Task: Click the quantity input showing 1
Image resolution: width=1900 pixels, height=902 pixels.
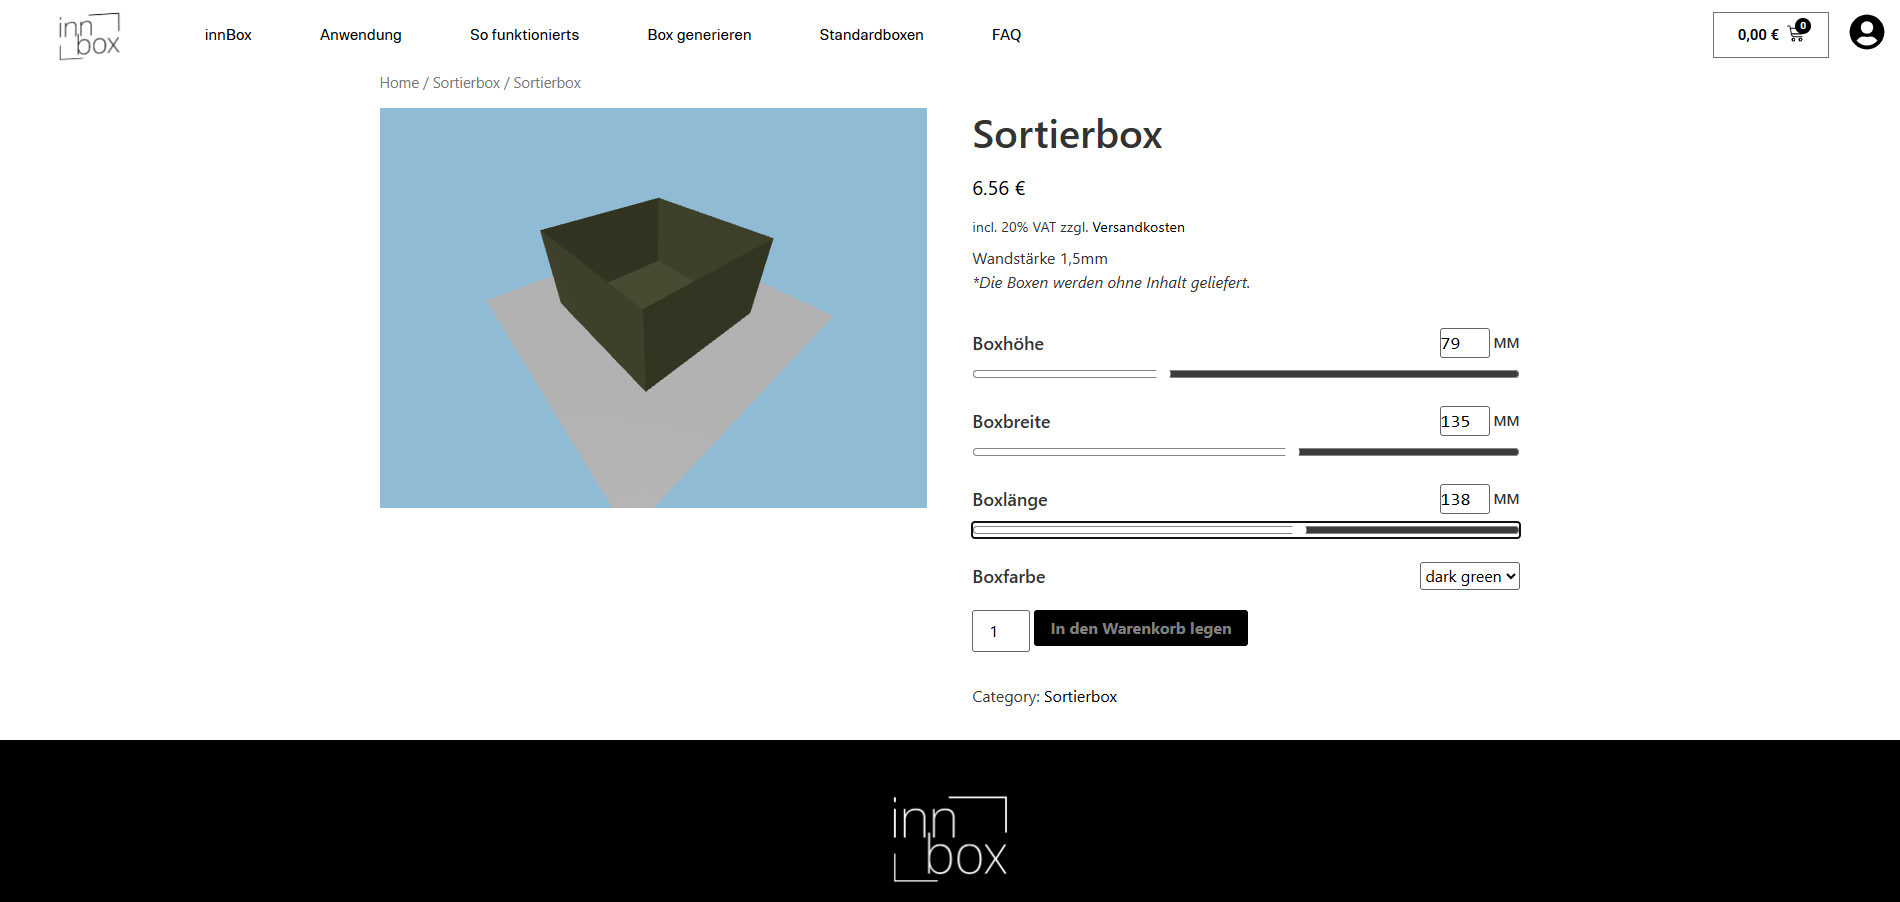Action: click(999, 631)
